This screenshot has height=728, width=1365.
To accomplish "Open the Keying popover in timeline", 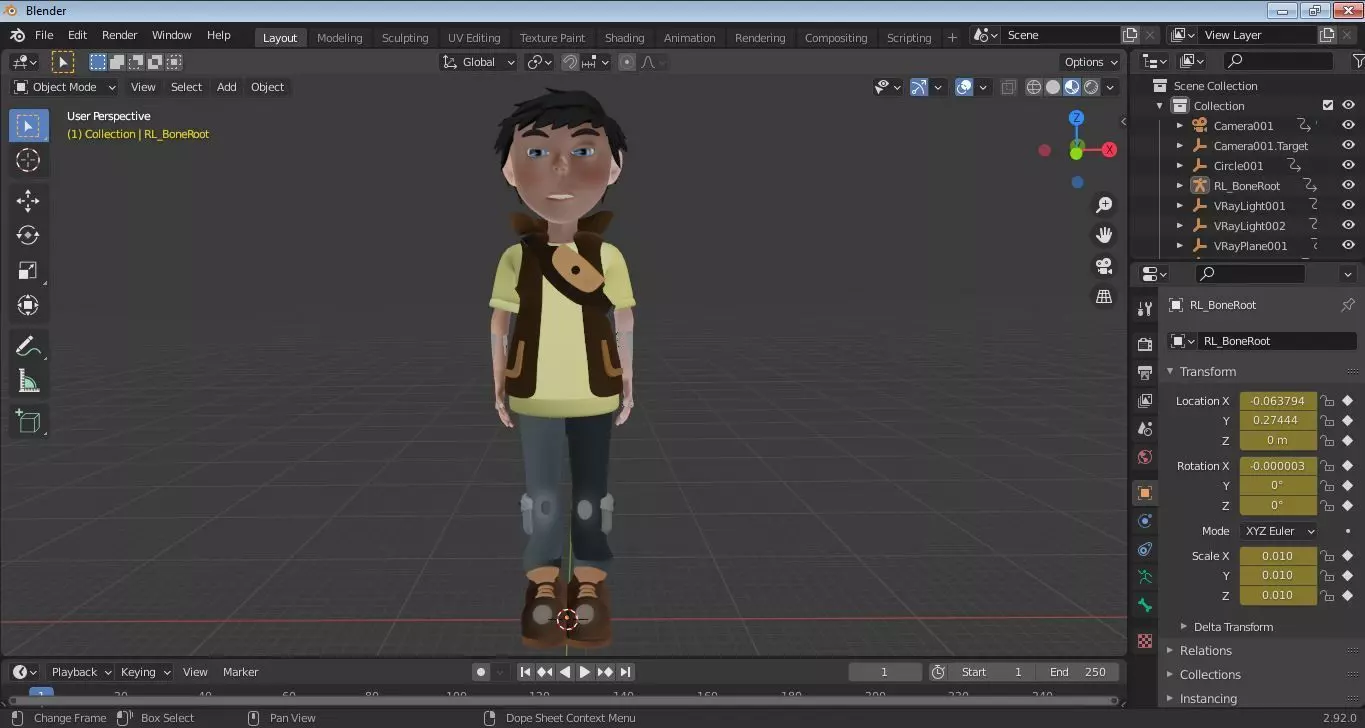I will (145, 672).
